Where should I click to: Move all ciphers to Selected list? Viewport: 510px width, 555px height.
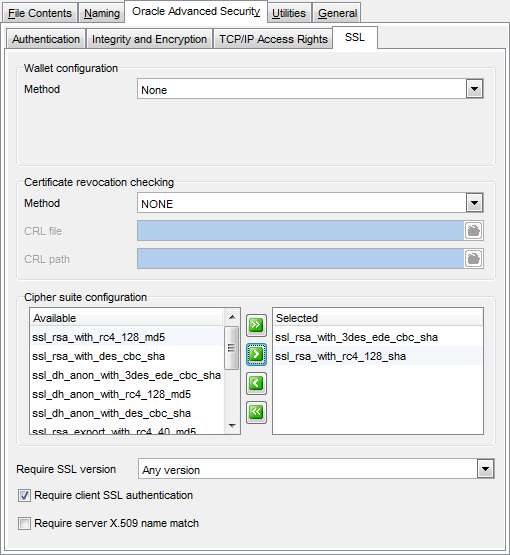[256, 325]
